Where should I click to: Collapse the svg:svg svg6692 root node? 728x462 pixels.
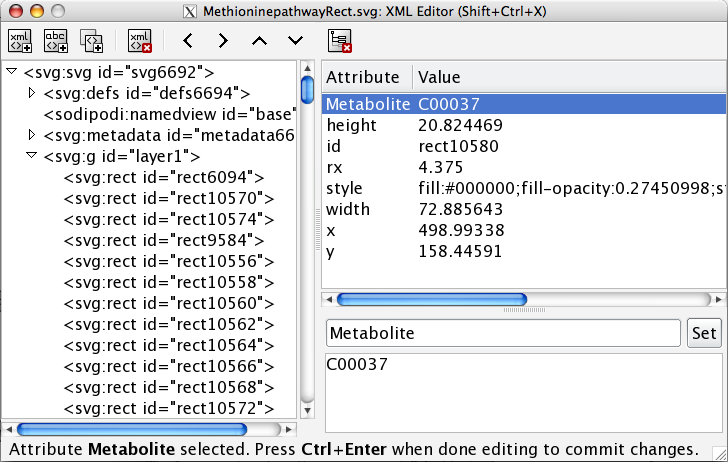[12, 72]
